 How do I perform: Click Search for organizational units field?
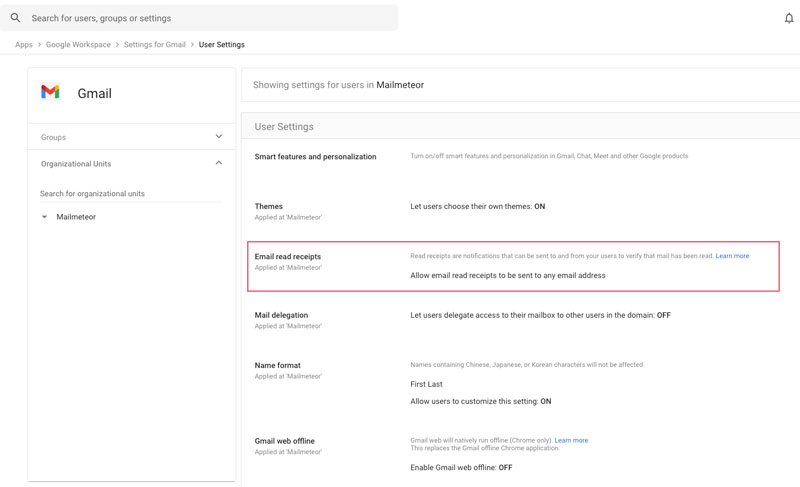[x=131, y=194]
